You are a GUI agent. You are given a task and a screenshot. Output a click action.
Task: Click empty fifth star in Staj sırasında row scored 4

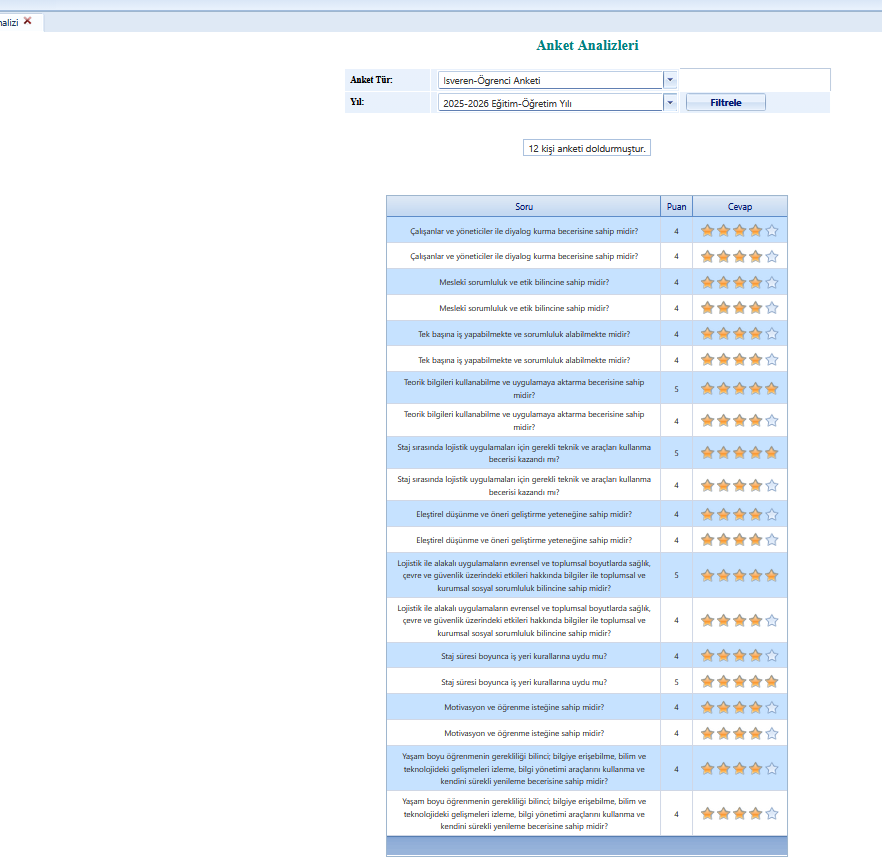tap(772, 485)
